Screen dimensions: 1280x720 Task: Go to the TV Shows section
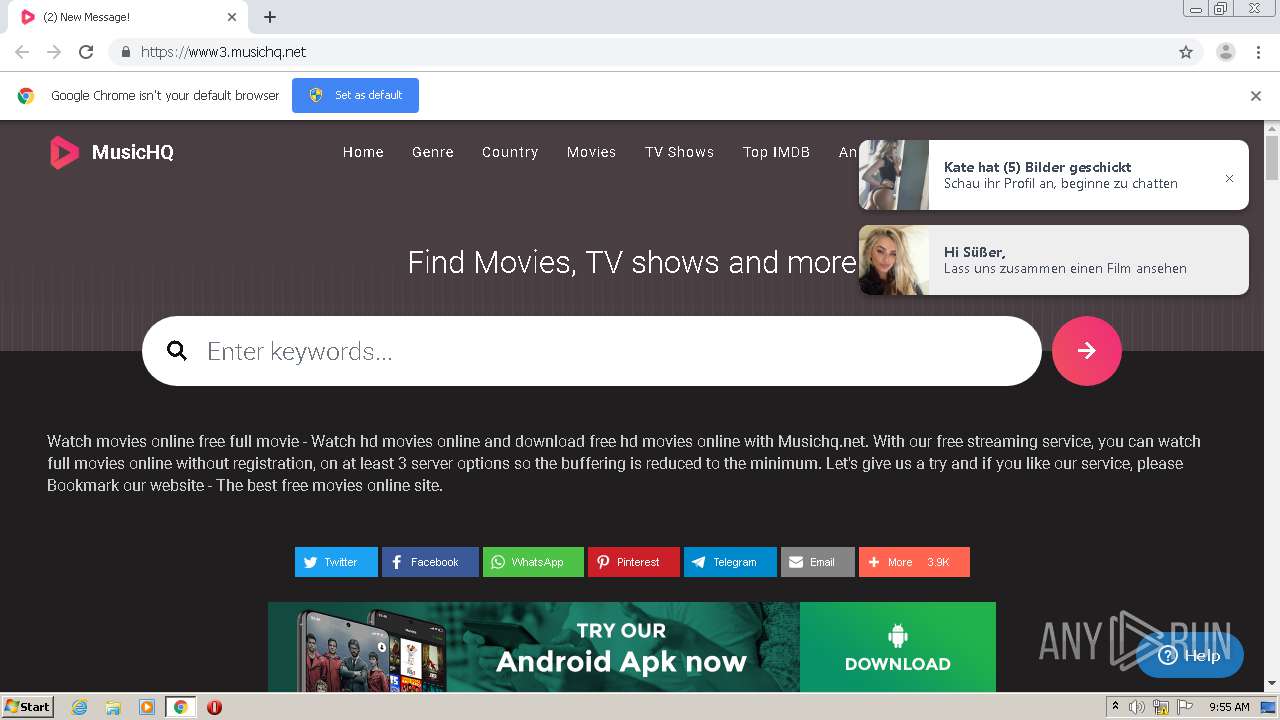679,152
